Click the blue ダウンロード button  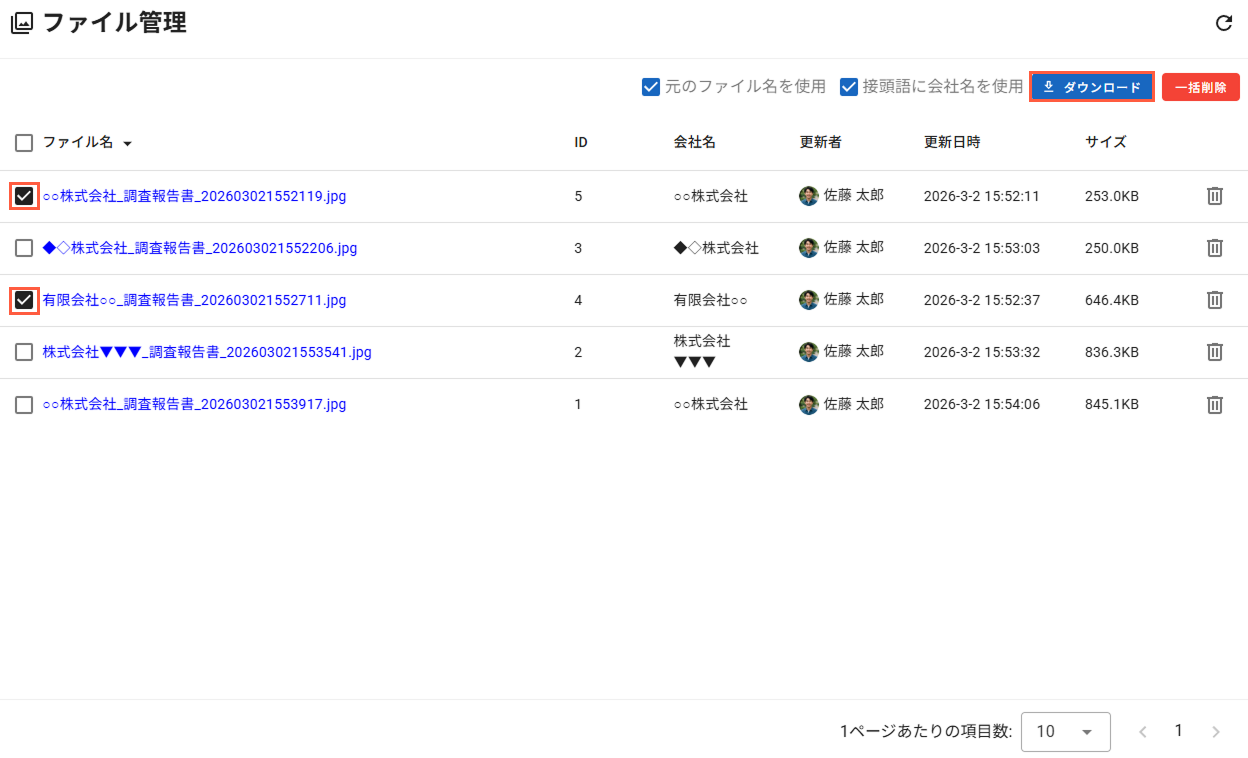(1092, 87)
